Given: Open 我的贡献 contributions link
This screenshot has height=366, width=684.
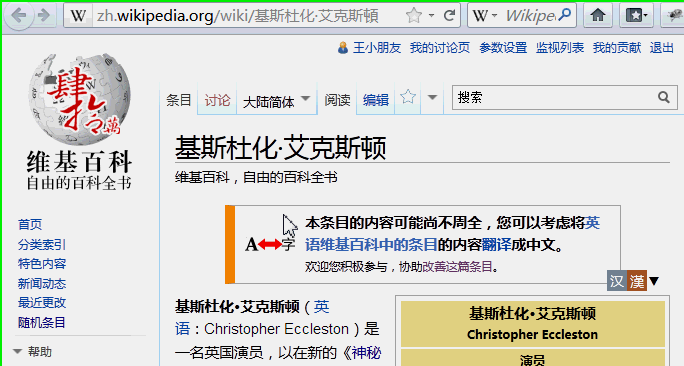Looking at the screenshot, I should click(617, 48).
